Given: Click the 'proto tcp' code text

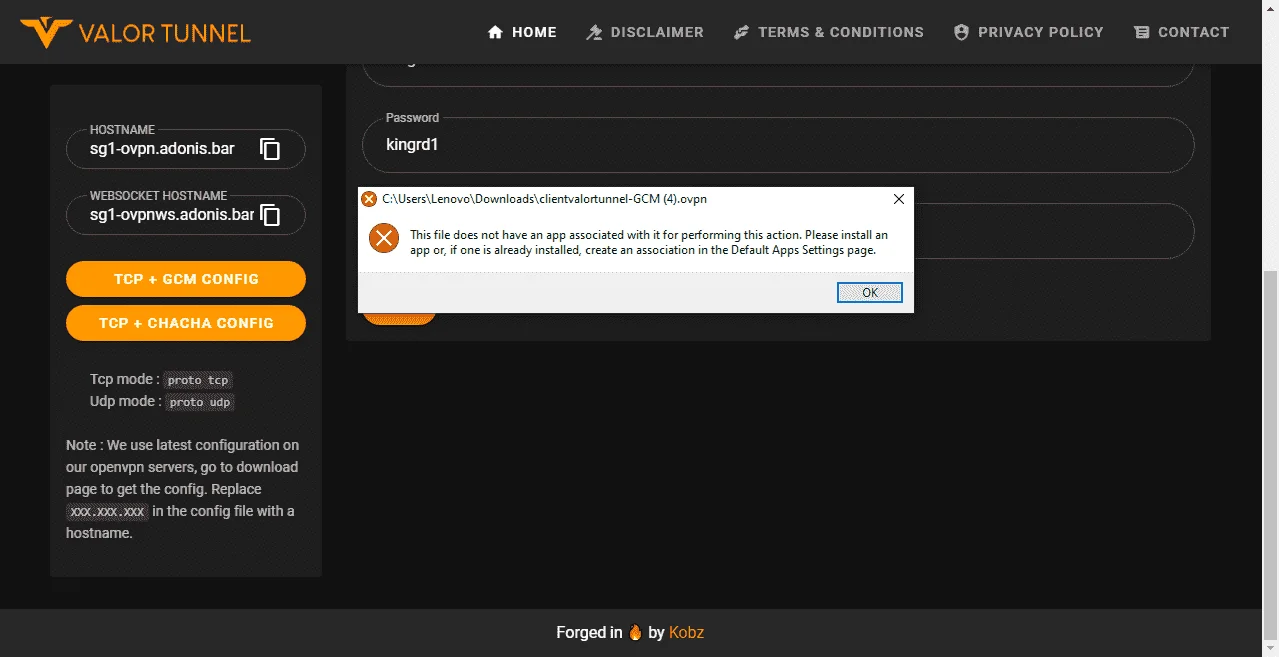Looking at the screenshot, I should (x=200, y=380).
